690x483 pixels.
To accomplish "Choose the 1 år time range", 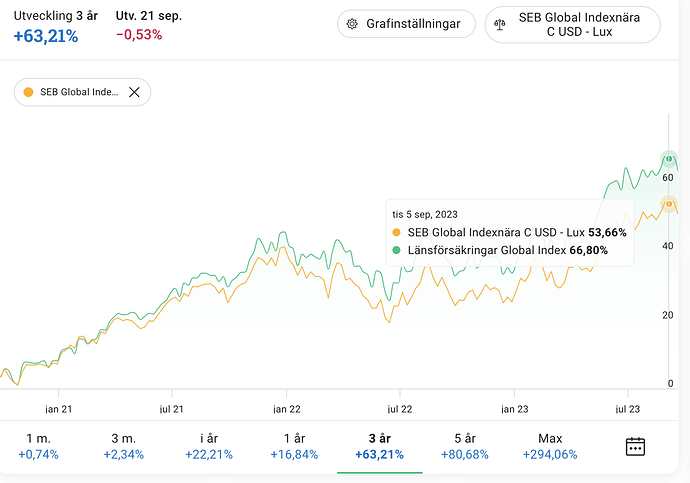I will click(x=294, y=446).
